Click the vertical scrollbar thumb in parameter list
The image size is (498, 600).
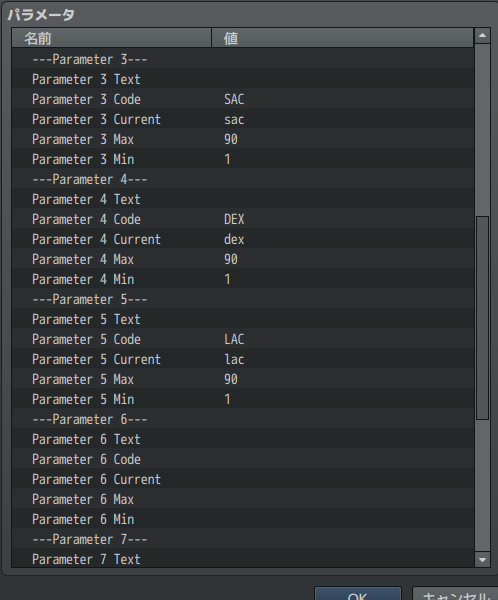pyautogui.click(x=482, y=318)
